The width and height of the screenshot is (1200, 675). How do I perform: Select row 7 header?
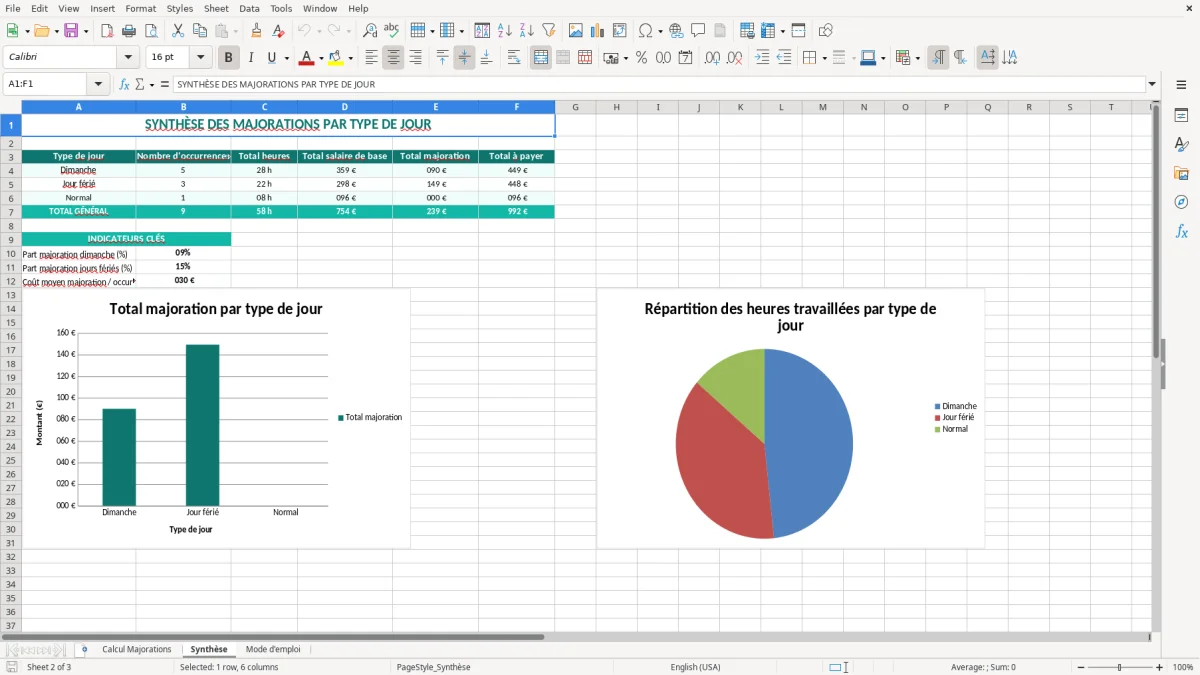tap(10, 212)
